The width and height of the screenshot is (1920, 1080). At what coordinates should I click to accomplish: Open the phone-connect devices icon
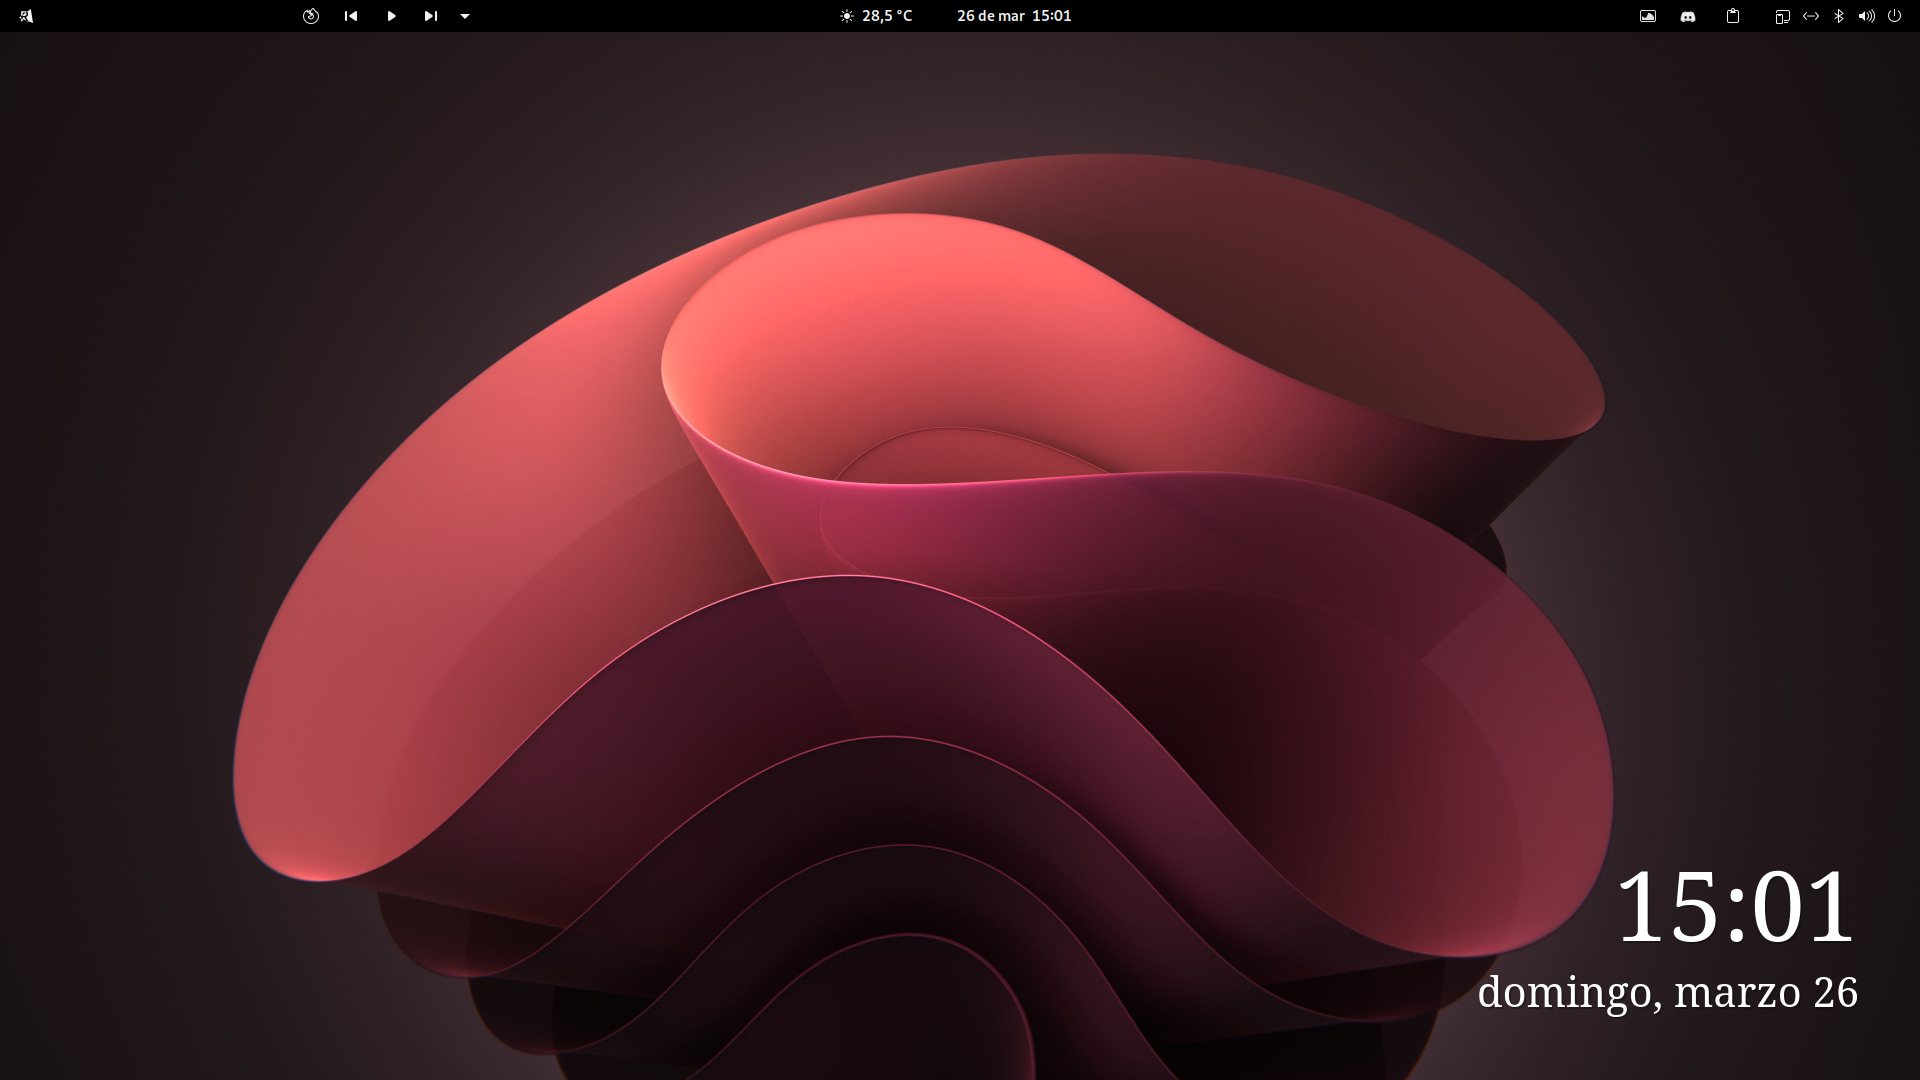[x=1782, y=16]
